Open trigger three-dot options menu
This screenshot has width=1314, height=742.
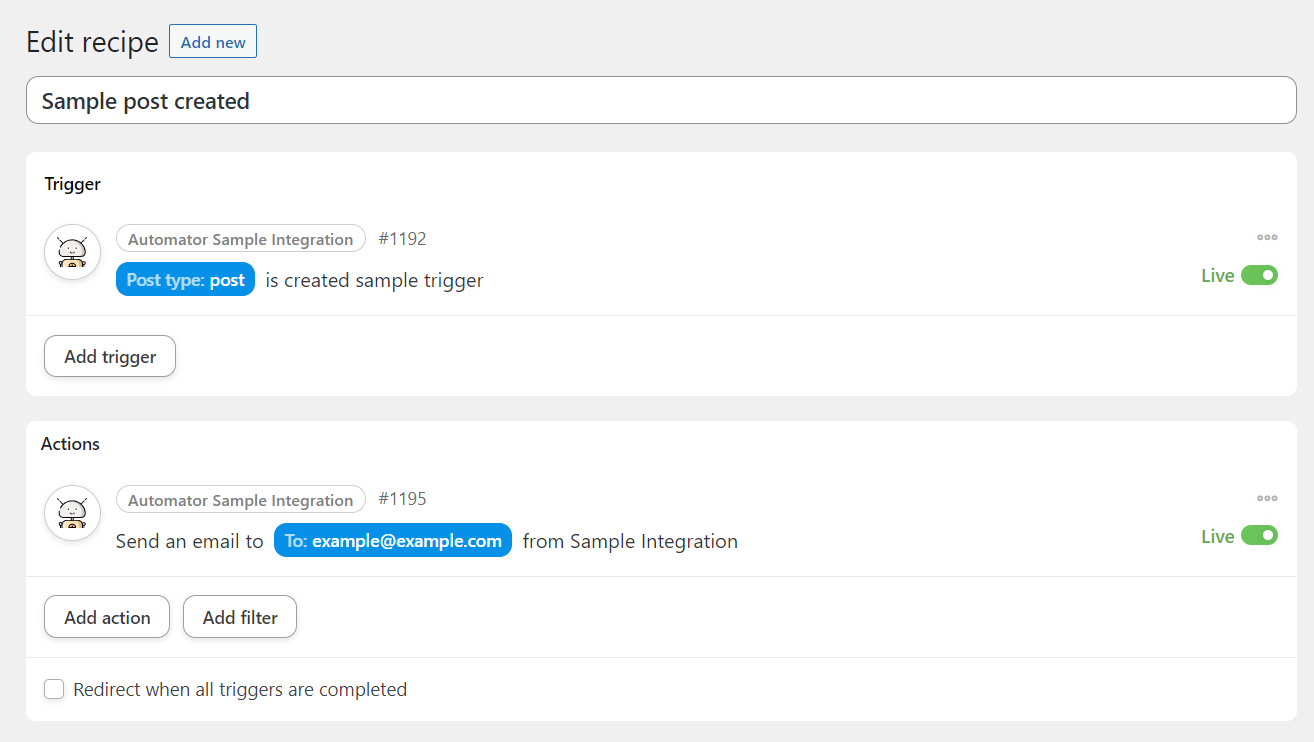tap(1267, 238)
